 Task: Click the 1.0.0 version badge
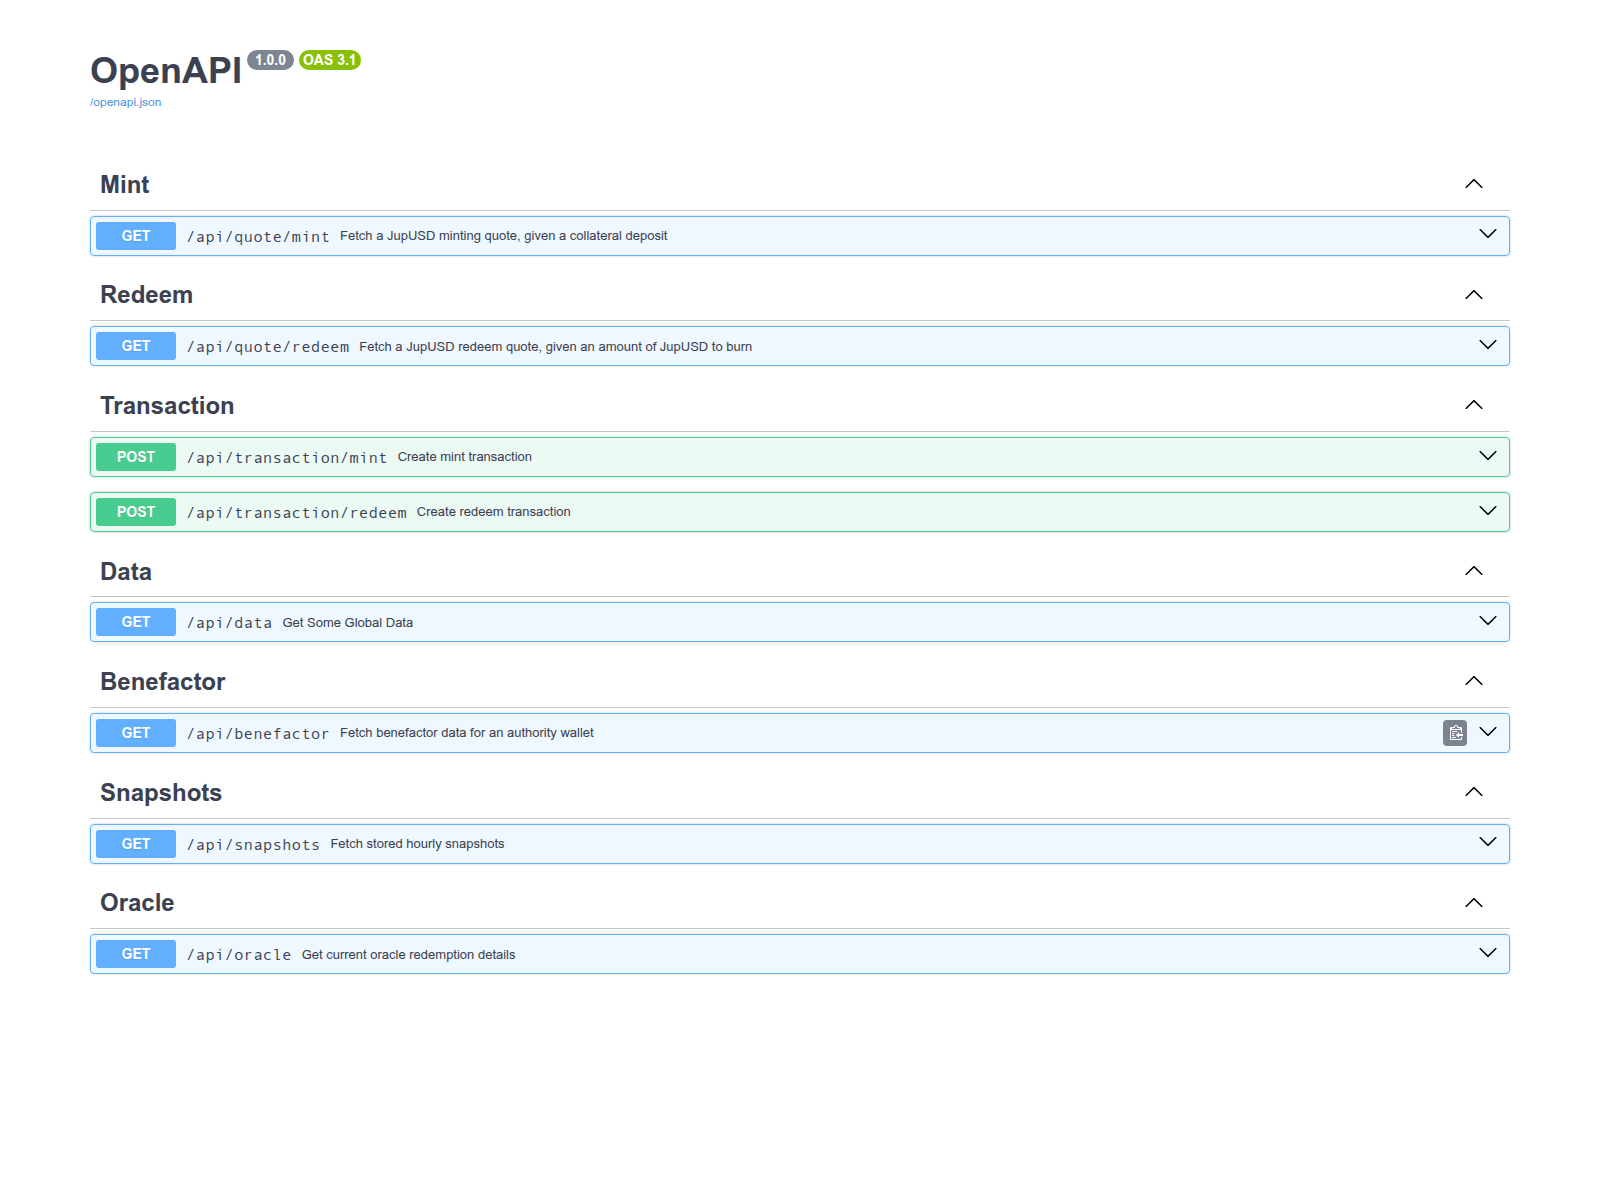pyautogui.click(x=270, y=60)
